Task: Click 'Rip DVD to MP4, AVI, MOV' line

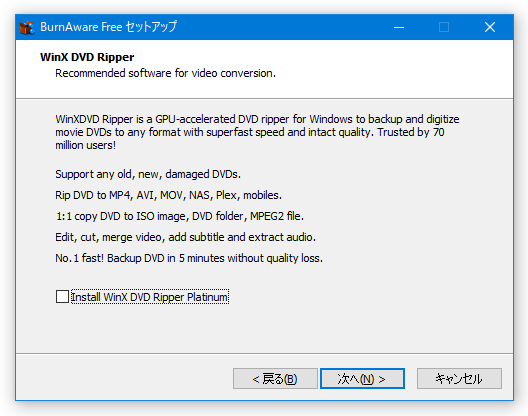Action: click(168, 195)
